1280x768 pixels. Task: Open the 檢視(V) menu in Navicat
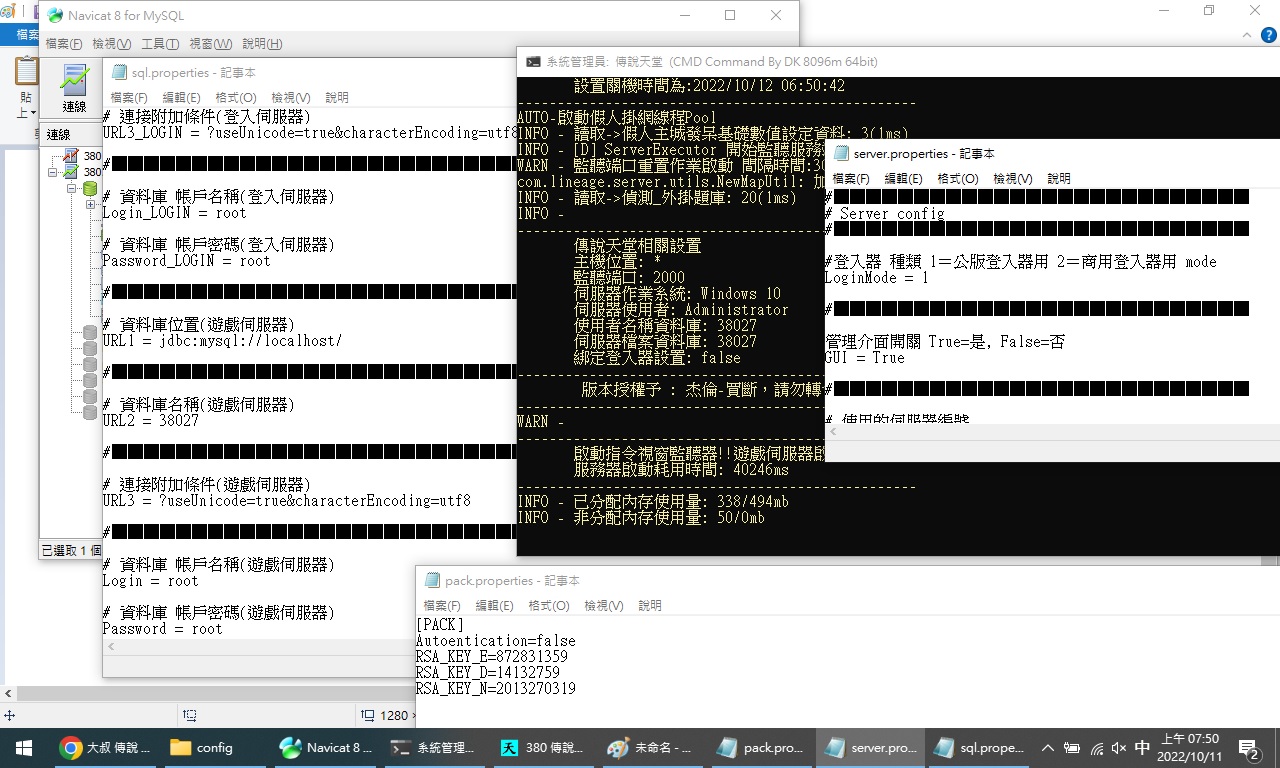(x=111, y=44)
